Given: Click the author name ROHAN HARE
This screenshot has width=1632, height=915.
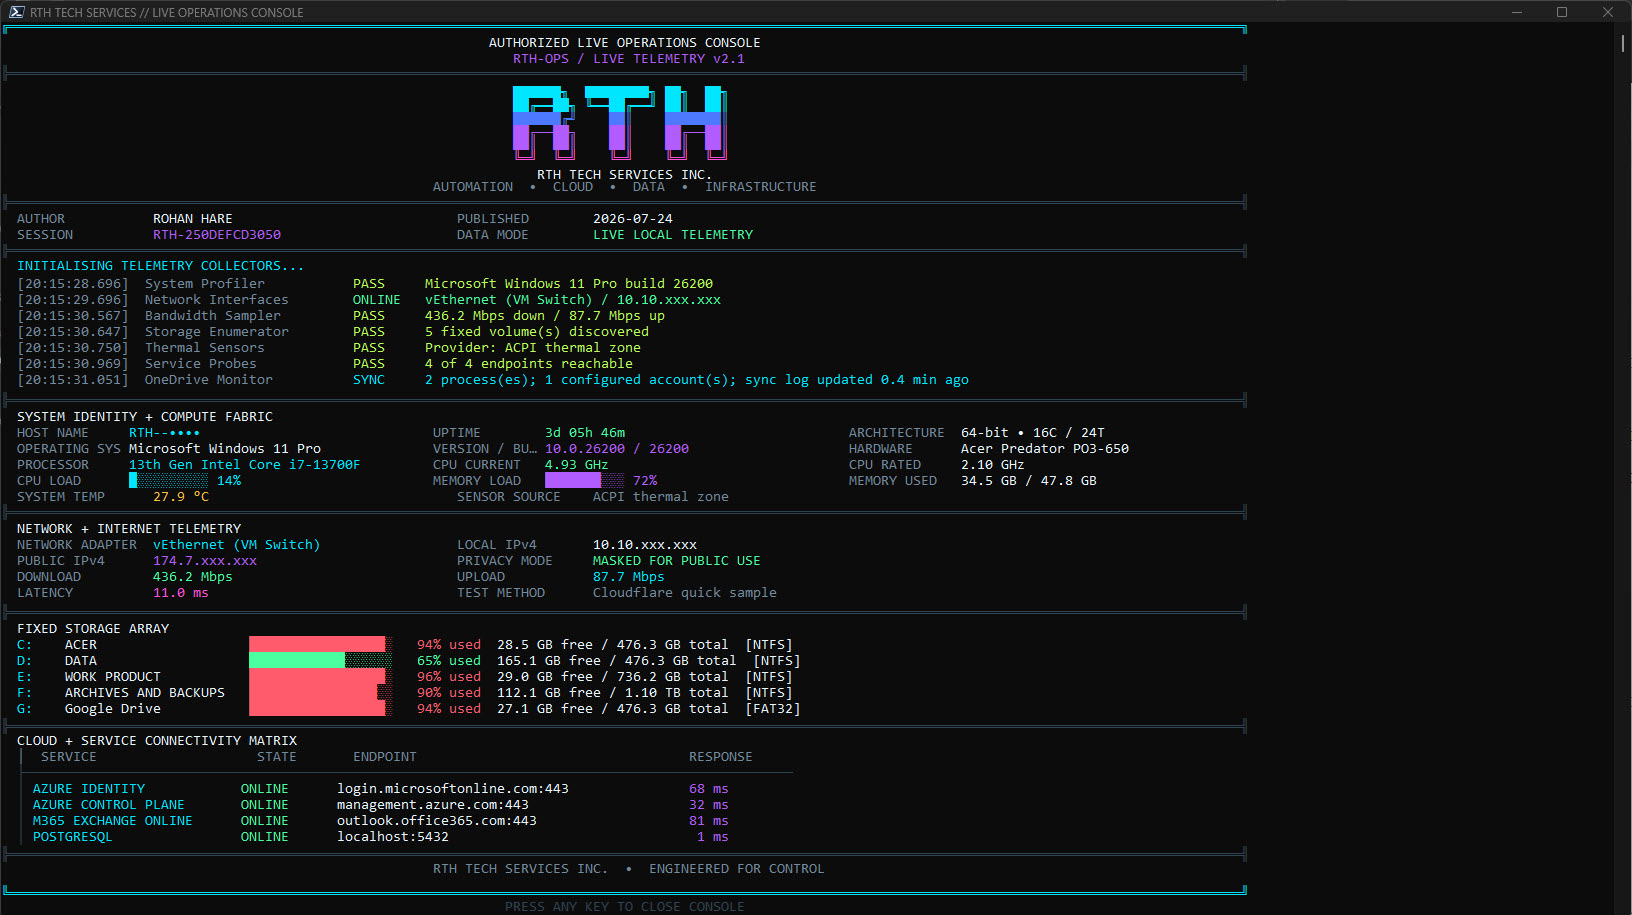Looking at the screenshot, I should click(193, 219).
